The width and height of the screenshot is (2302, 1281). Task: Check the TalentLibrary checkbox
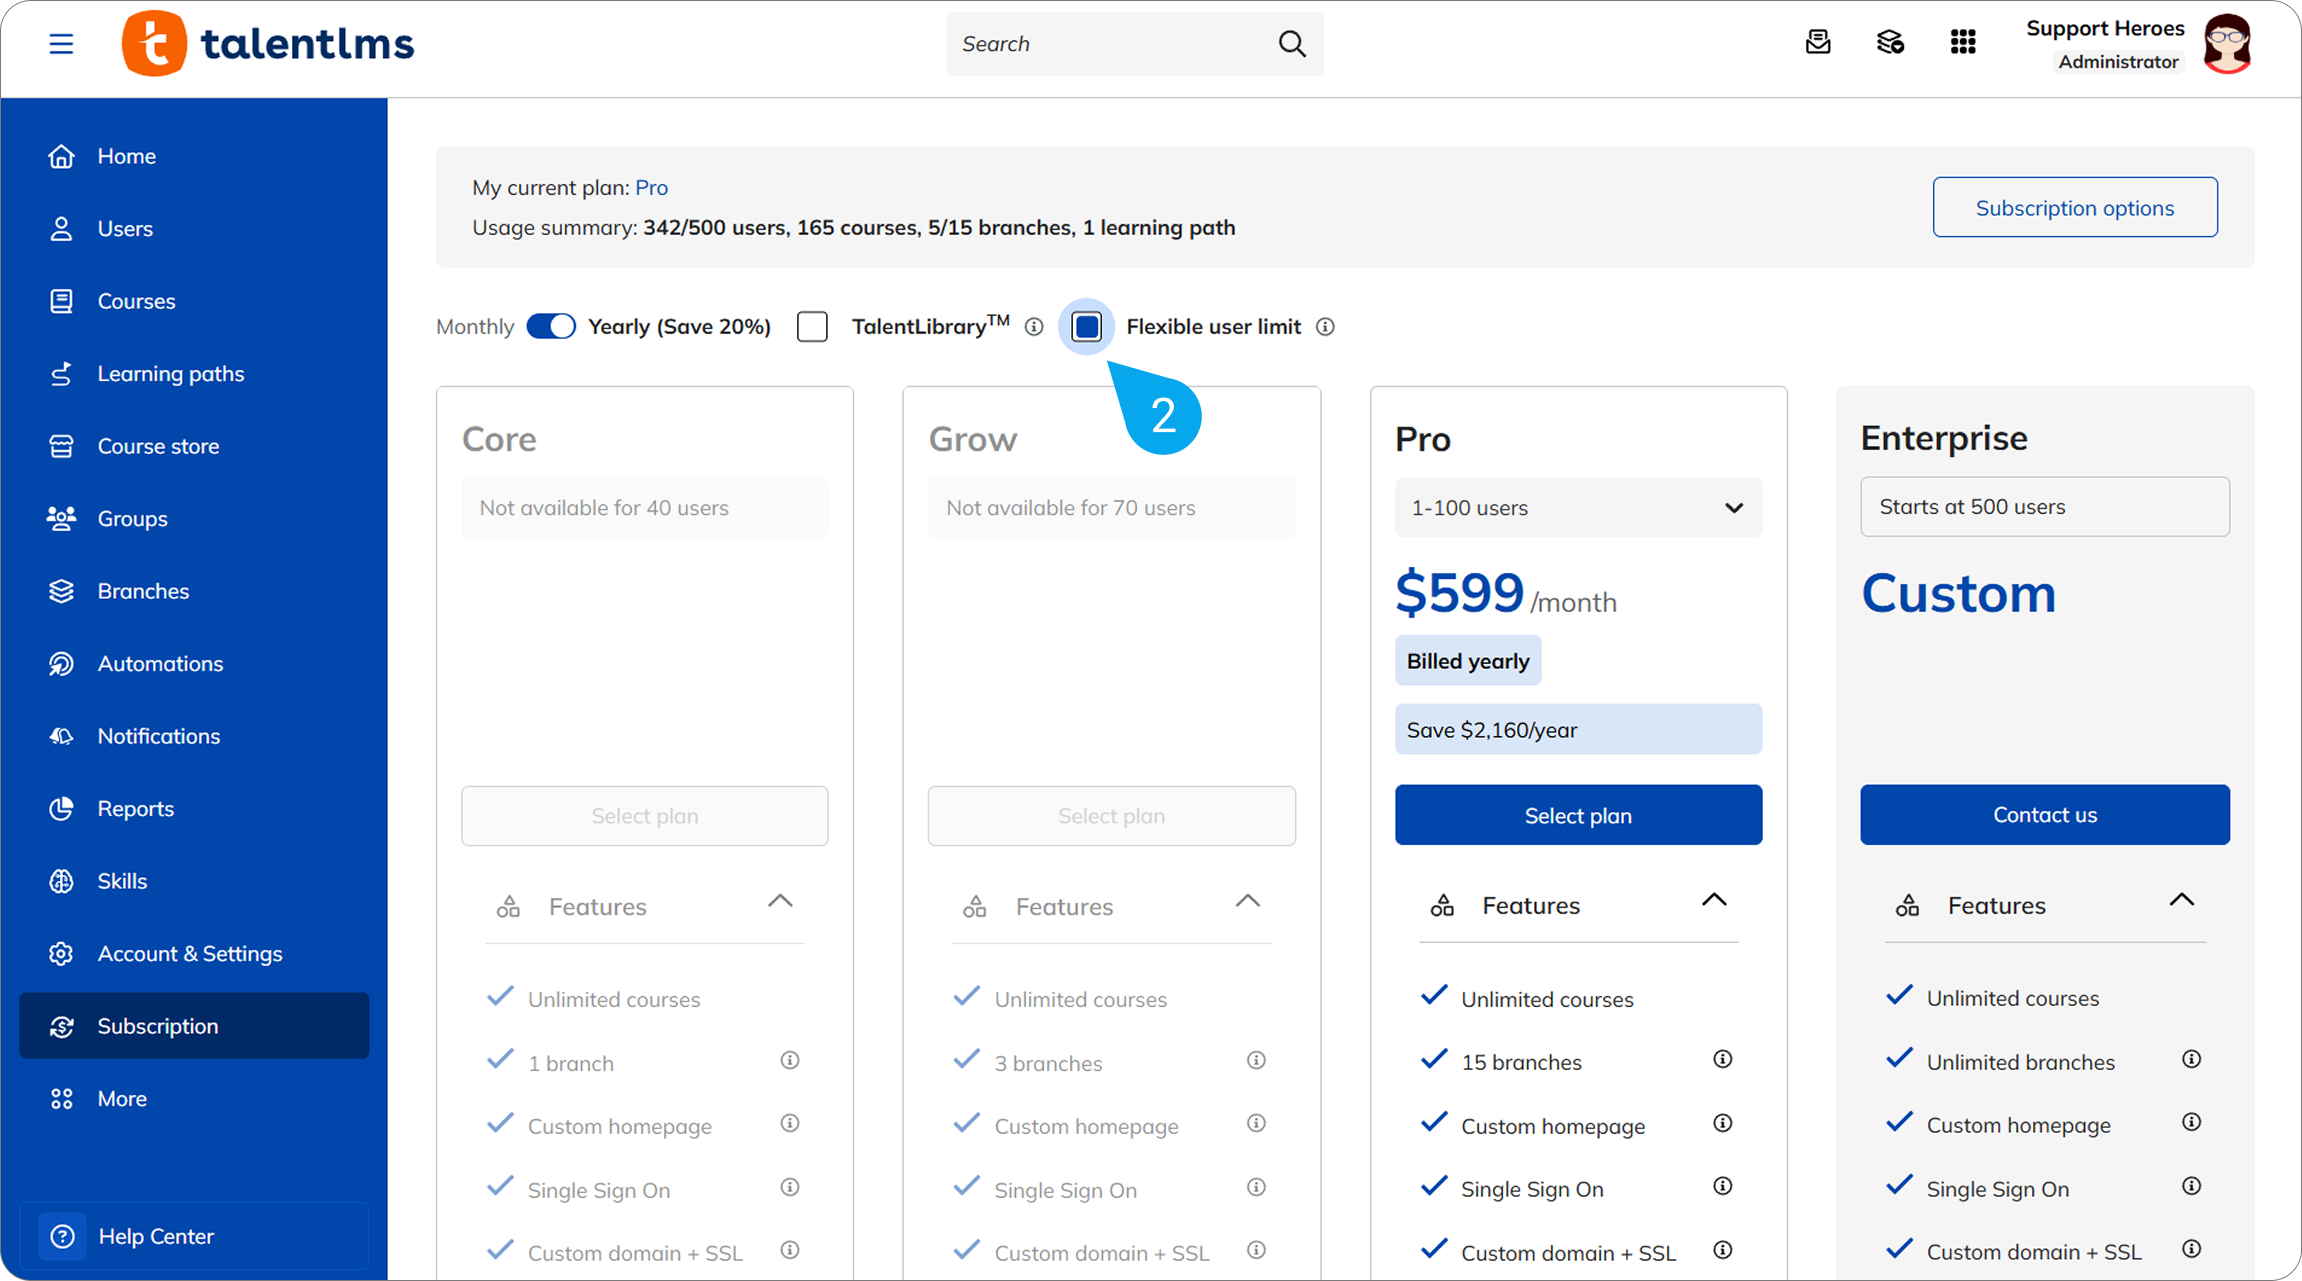tap(812, 326)
